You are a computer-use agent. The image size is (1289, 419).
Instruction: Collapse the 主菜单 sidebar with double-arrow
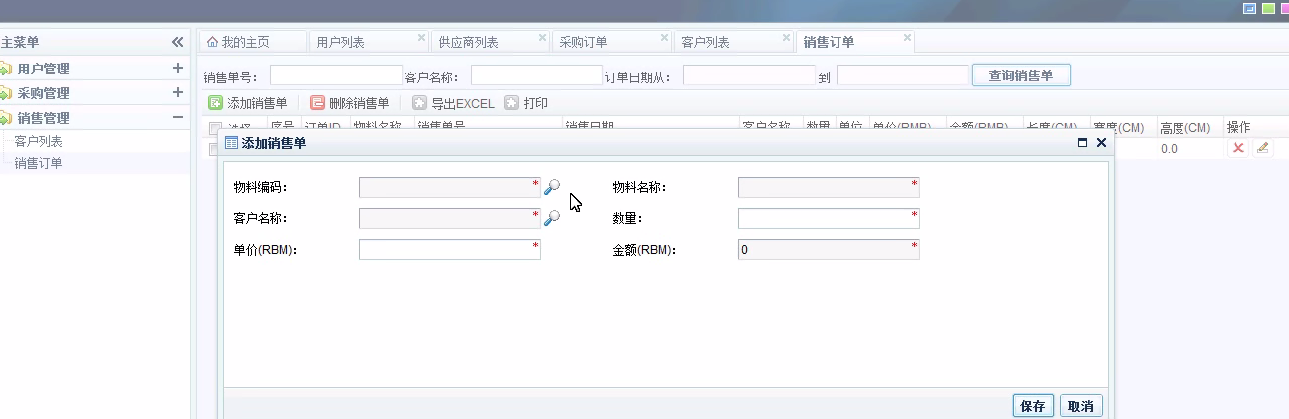[x=177, y=42]
